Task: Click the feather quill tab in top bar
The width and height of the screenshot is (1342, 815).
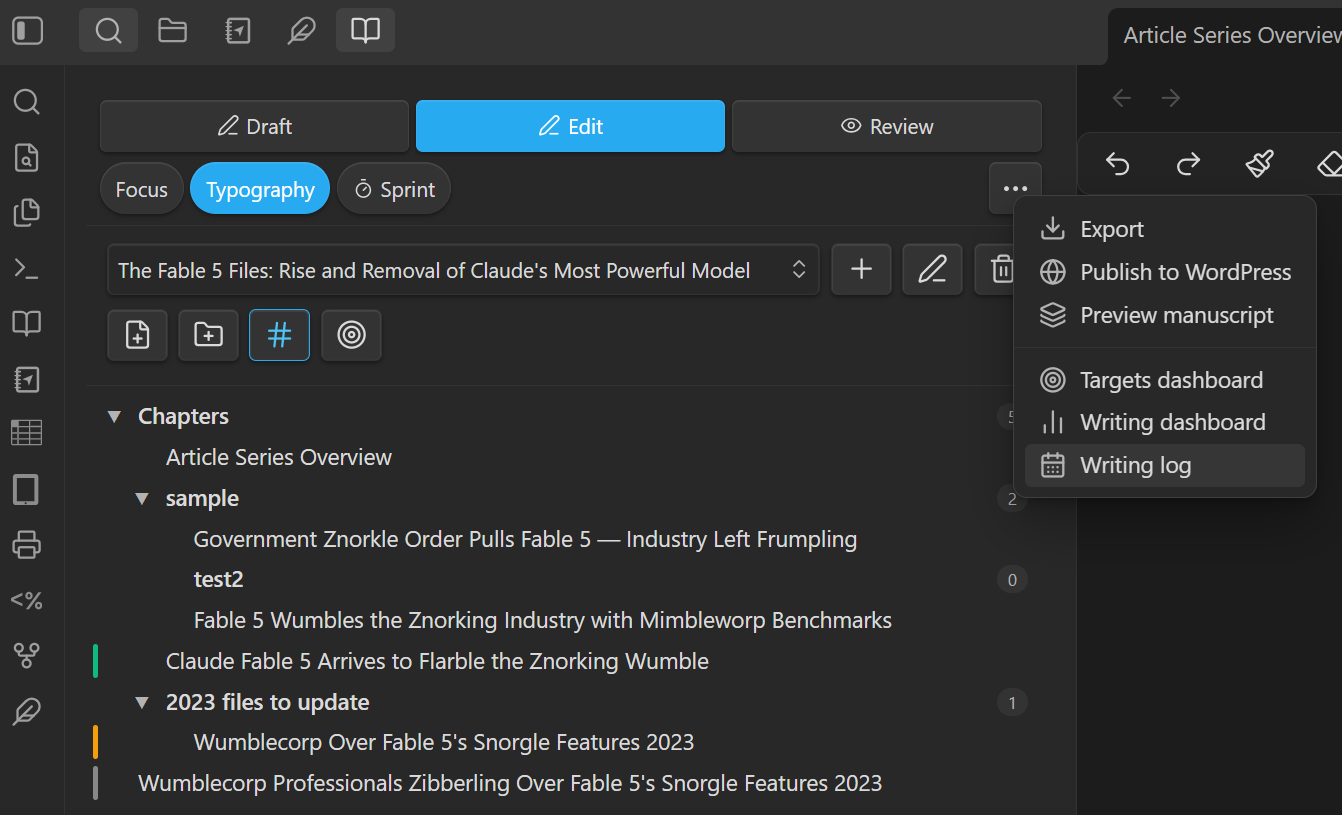Action: 301,31
